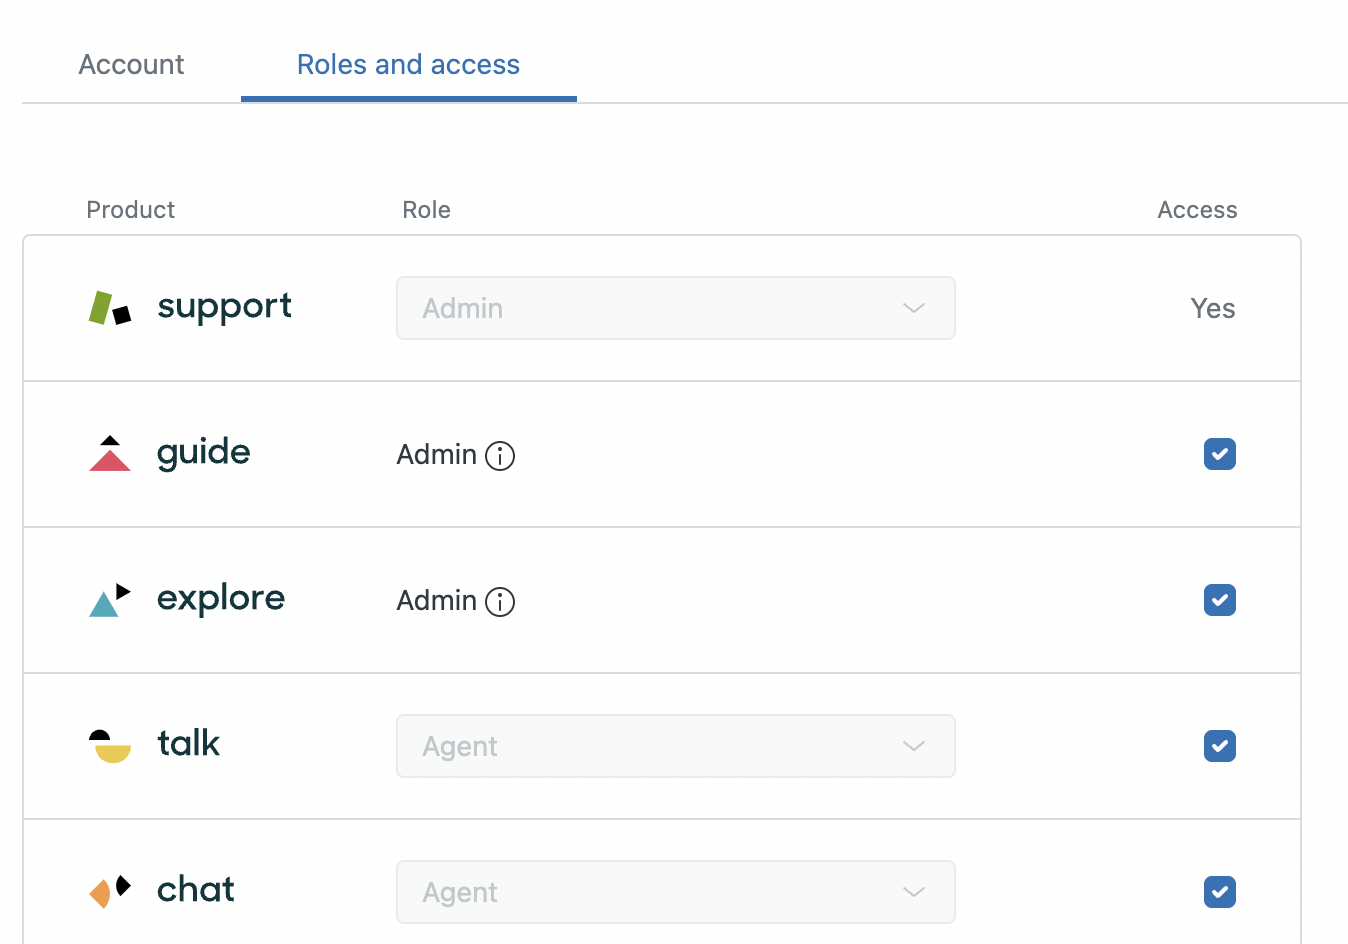
Task: Uncheck the Explore access checkbox
Action: pos(1220,600)
